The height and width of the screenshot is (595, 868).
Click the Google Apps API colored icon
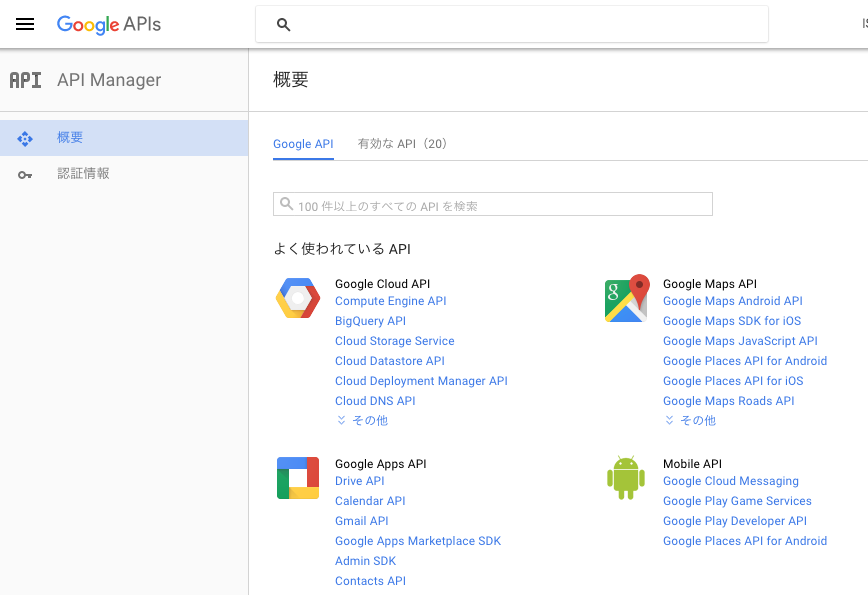click(297, 477)
